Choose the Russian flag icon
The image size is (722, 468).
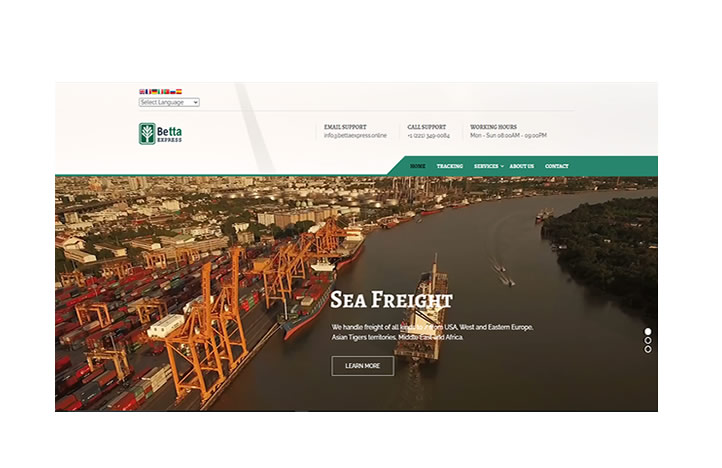[x=173, y=92]
